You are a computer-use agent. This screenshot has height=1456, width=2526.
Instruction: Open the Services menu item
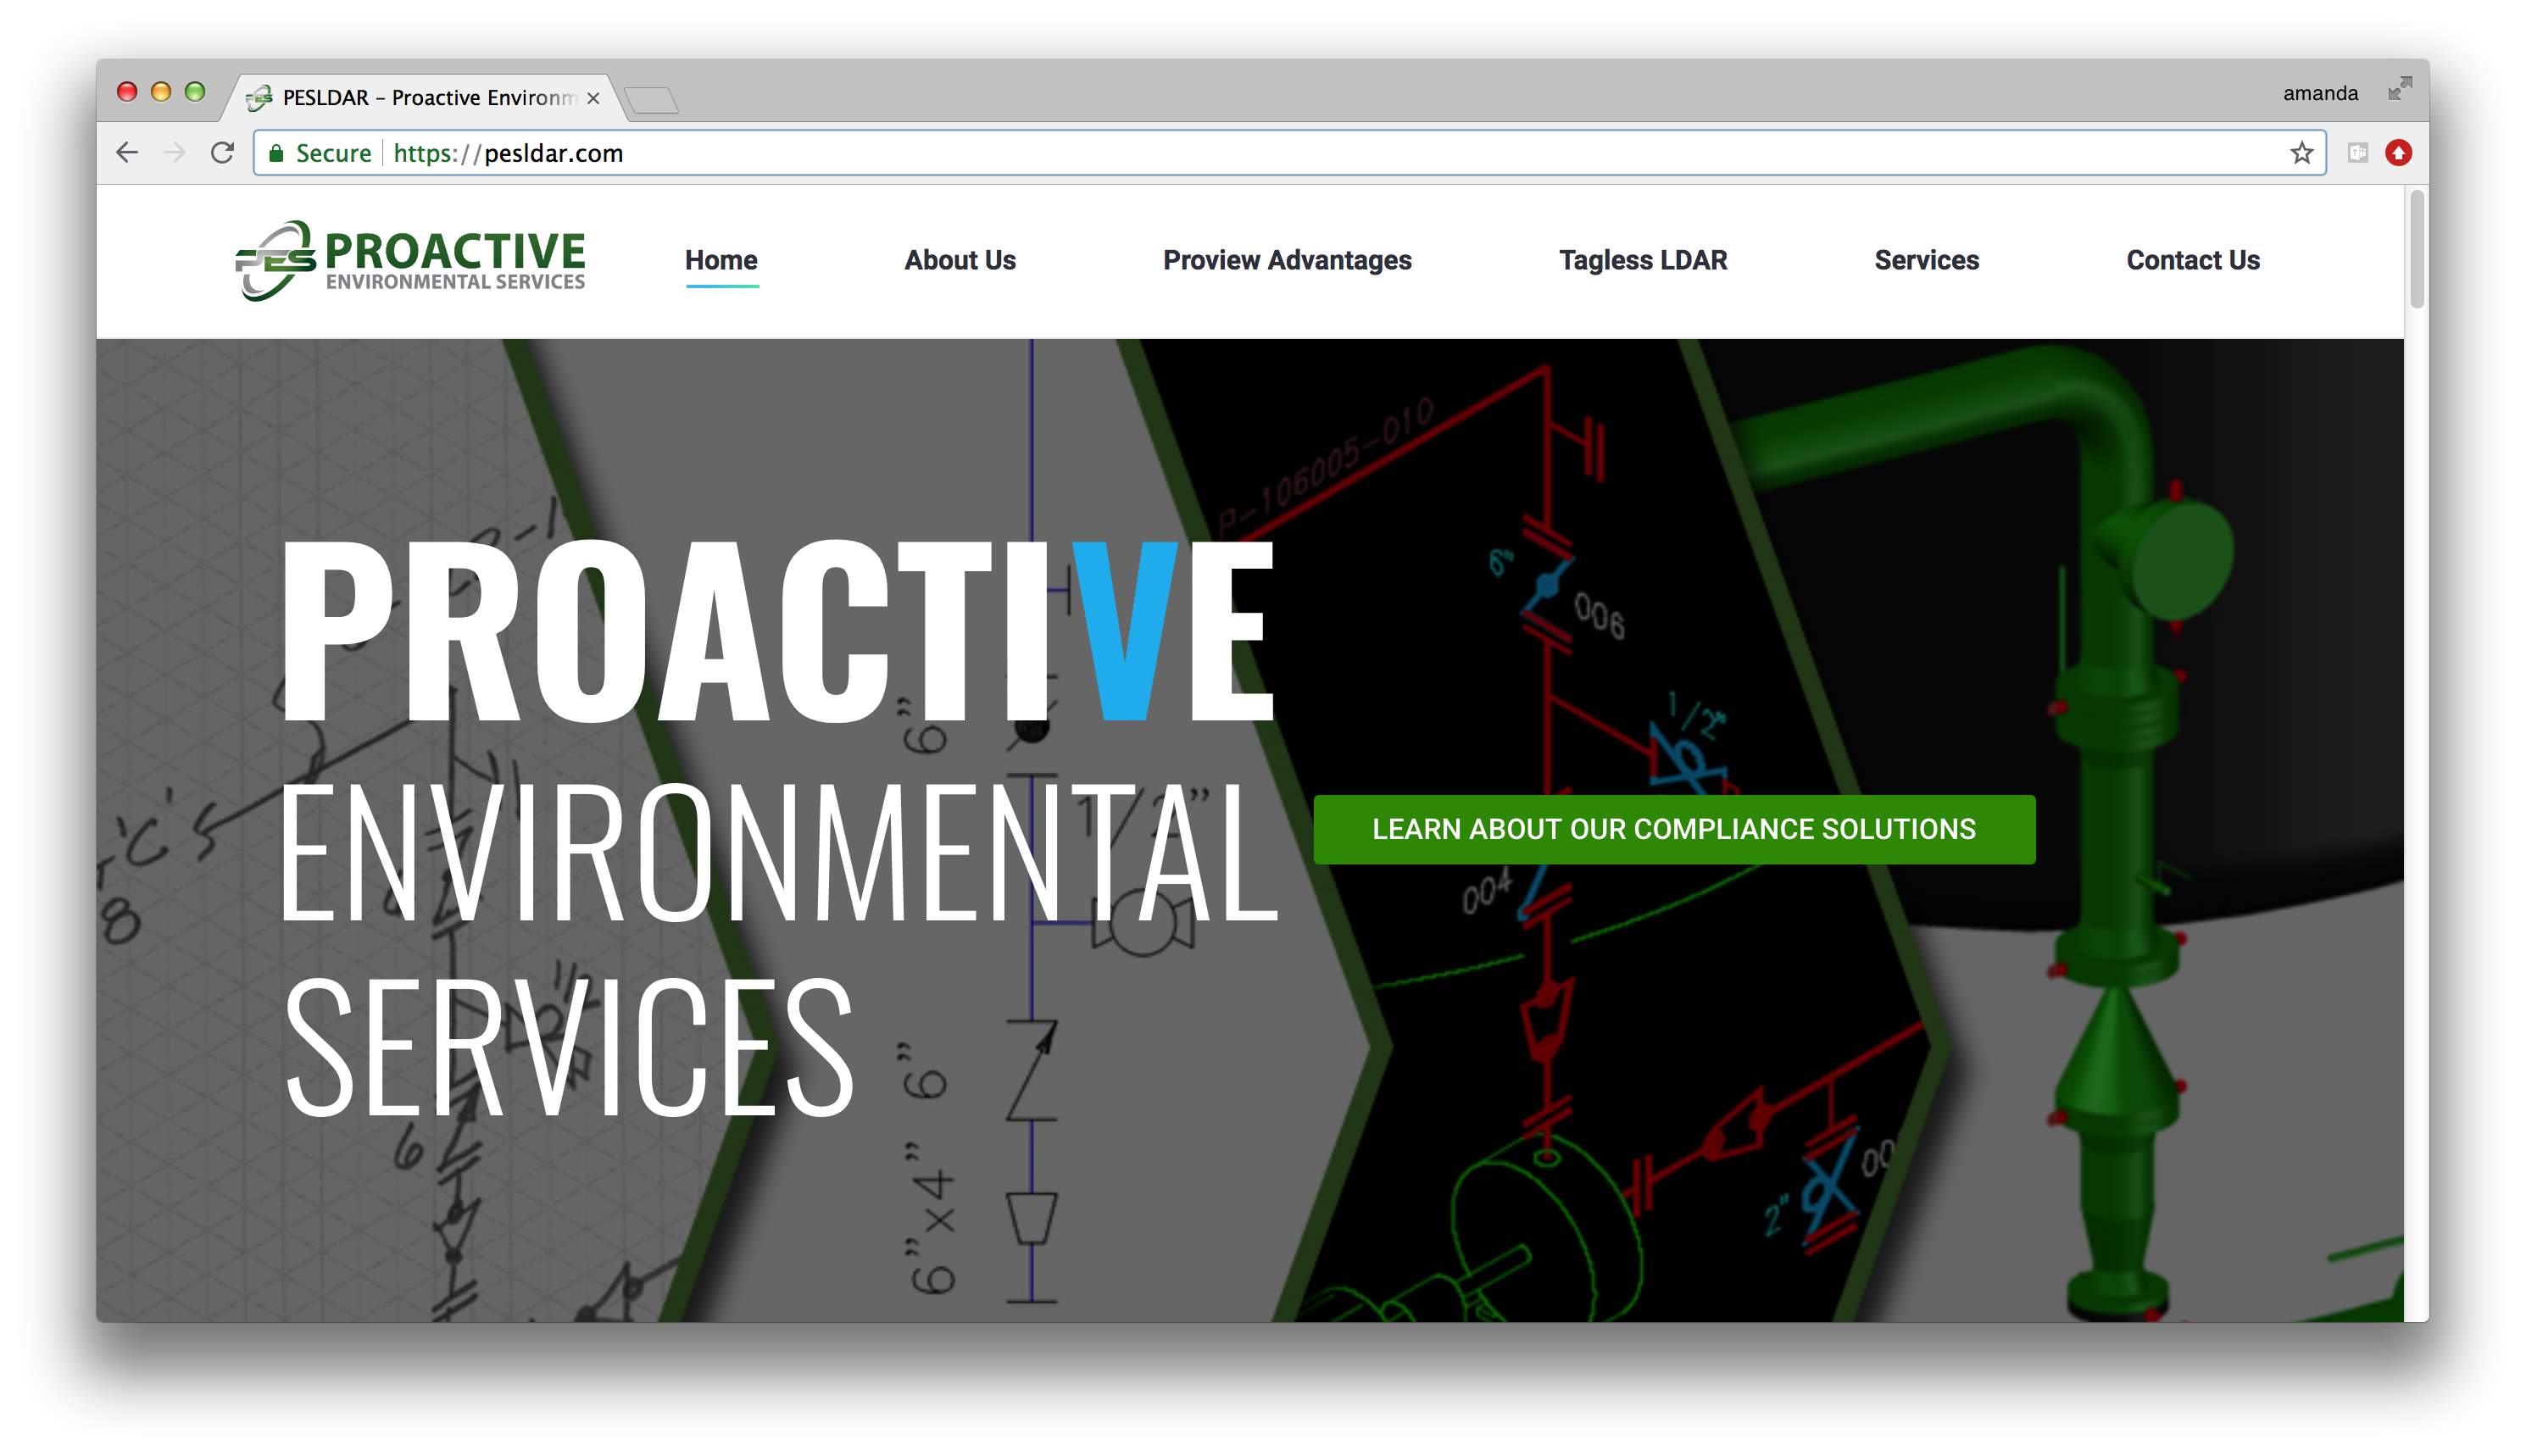pyautogui.click(x=1926, y=260)
